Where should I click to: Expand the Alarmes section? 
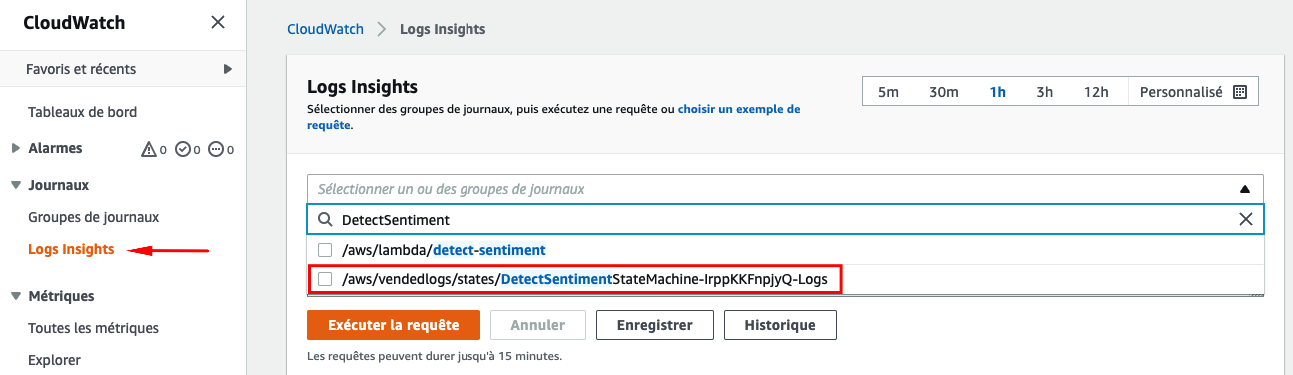tap(15, 148)
